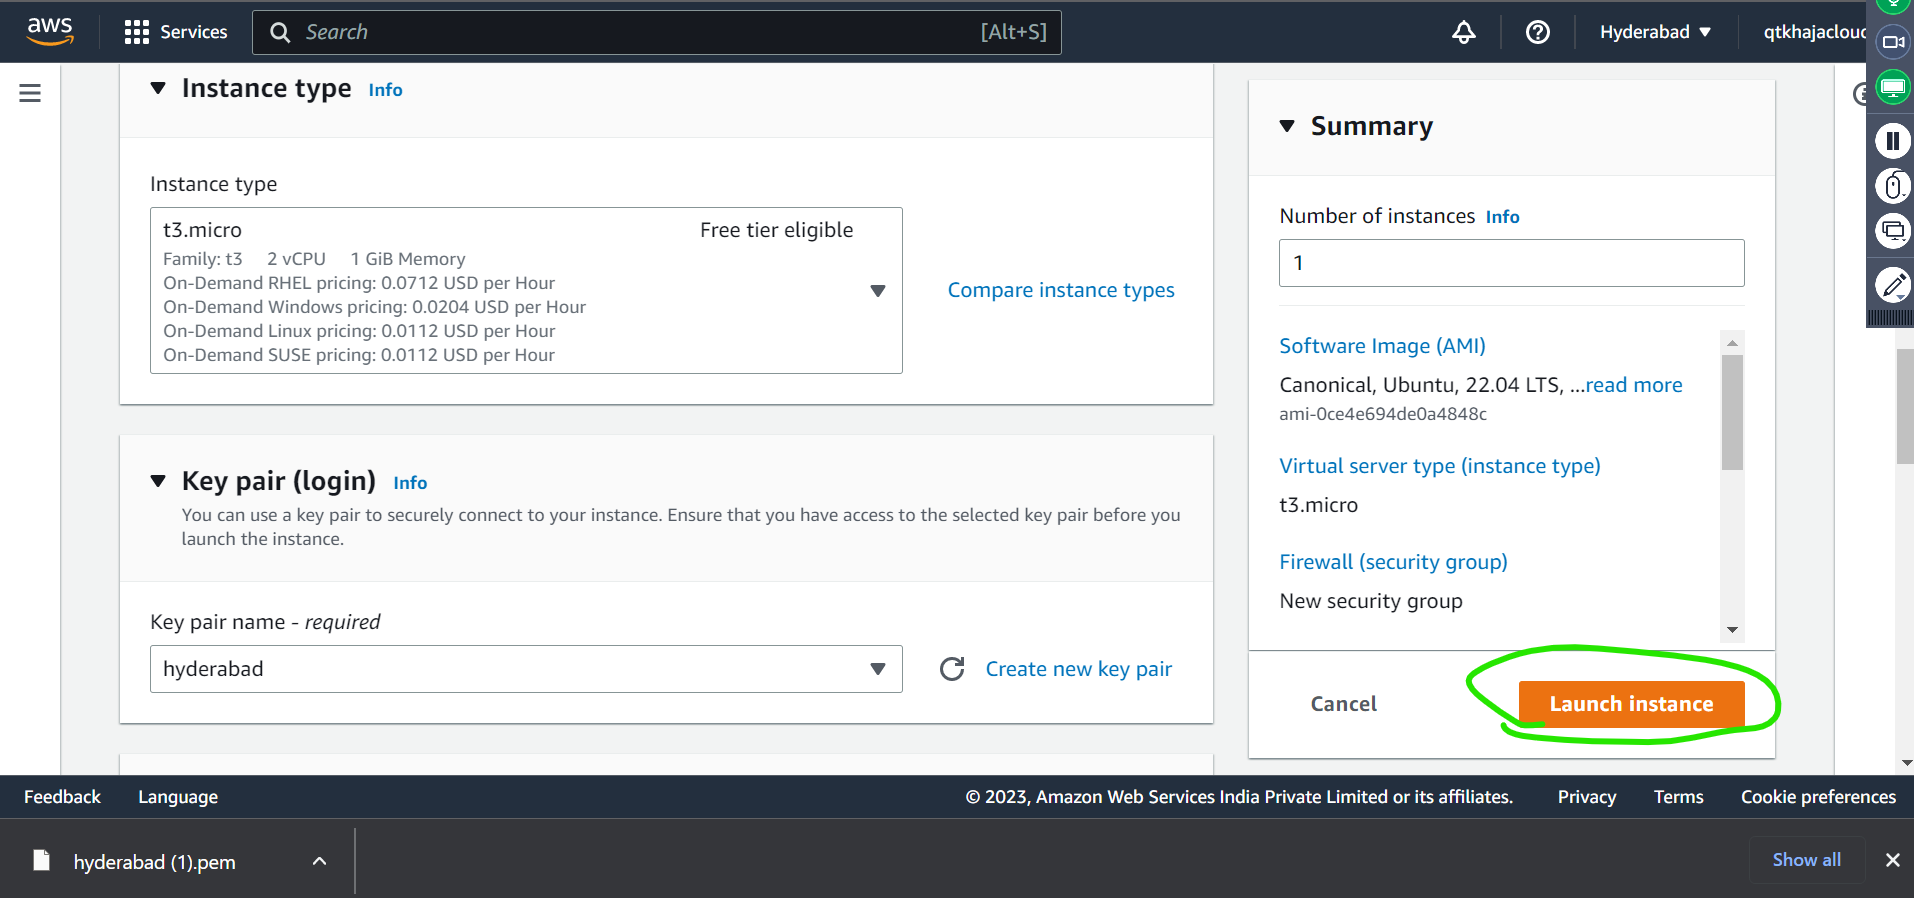The width and height of the screenshot is (1914, 898).
Task: Click the Summary panel scrollbar thumb
Action: (x=1732, y=412)
